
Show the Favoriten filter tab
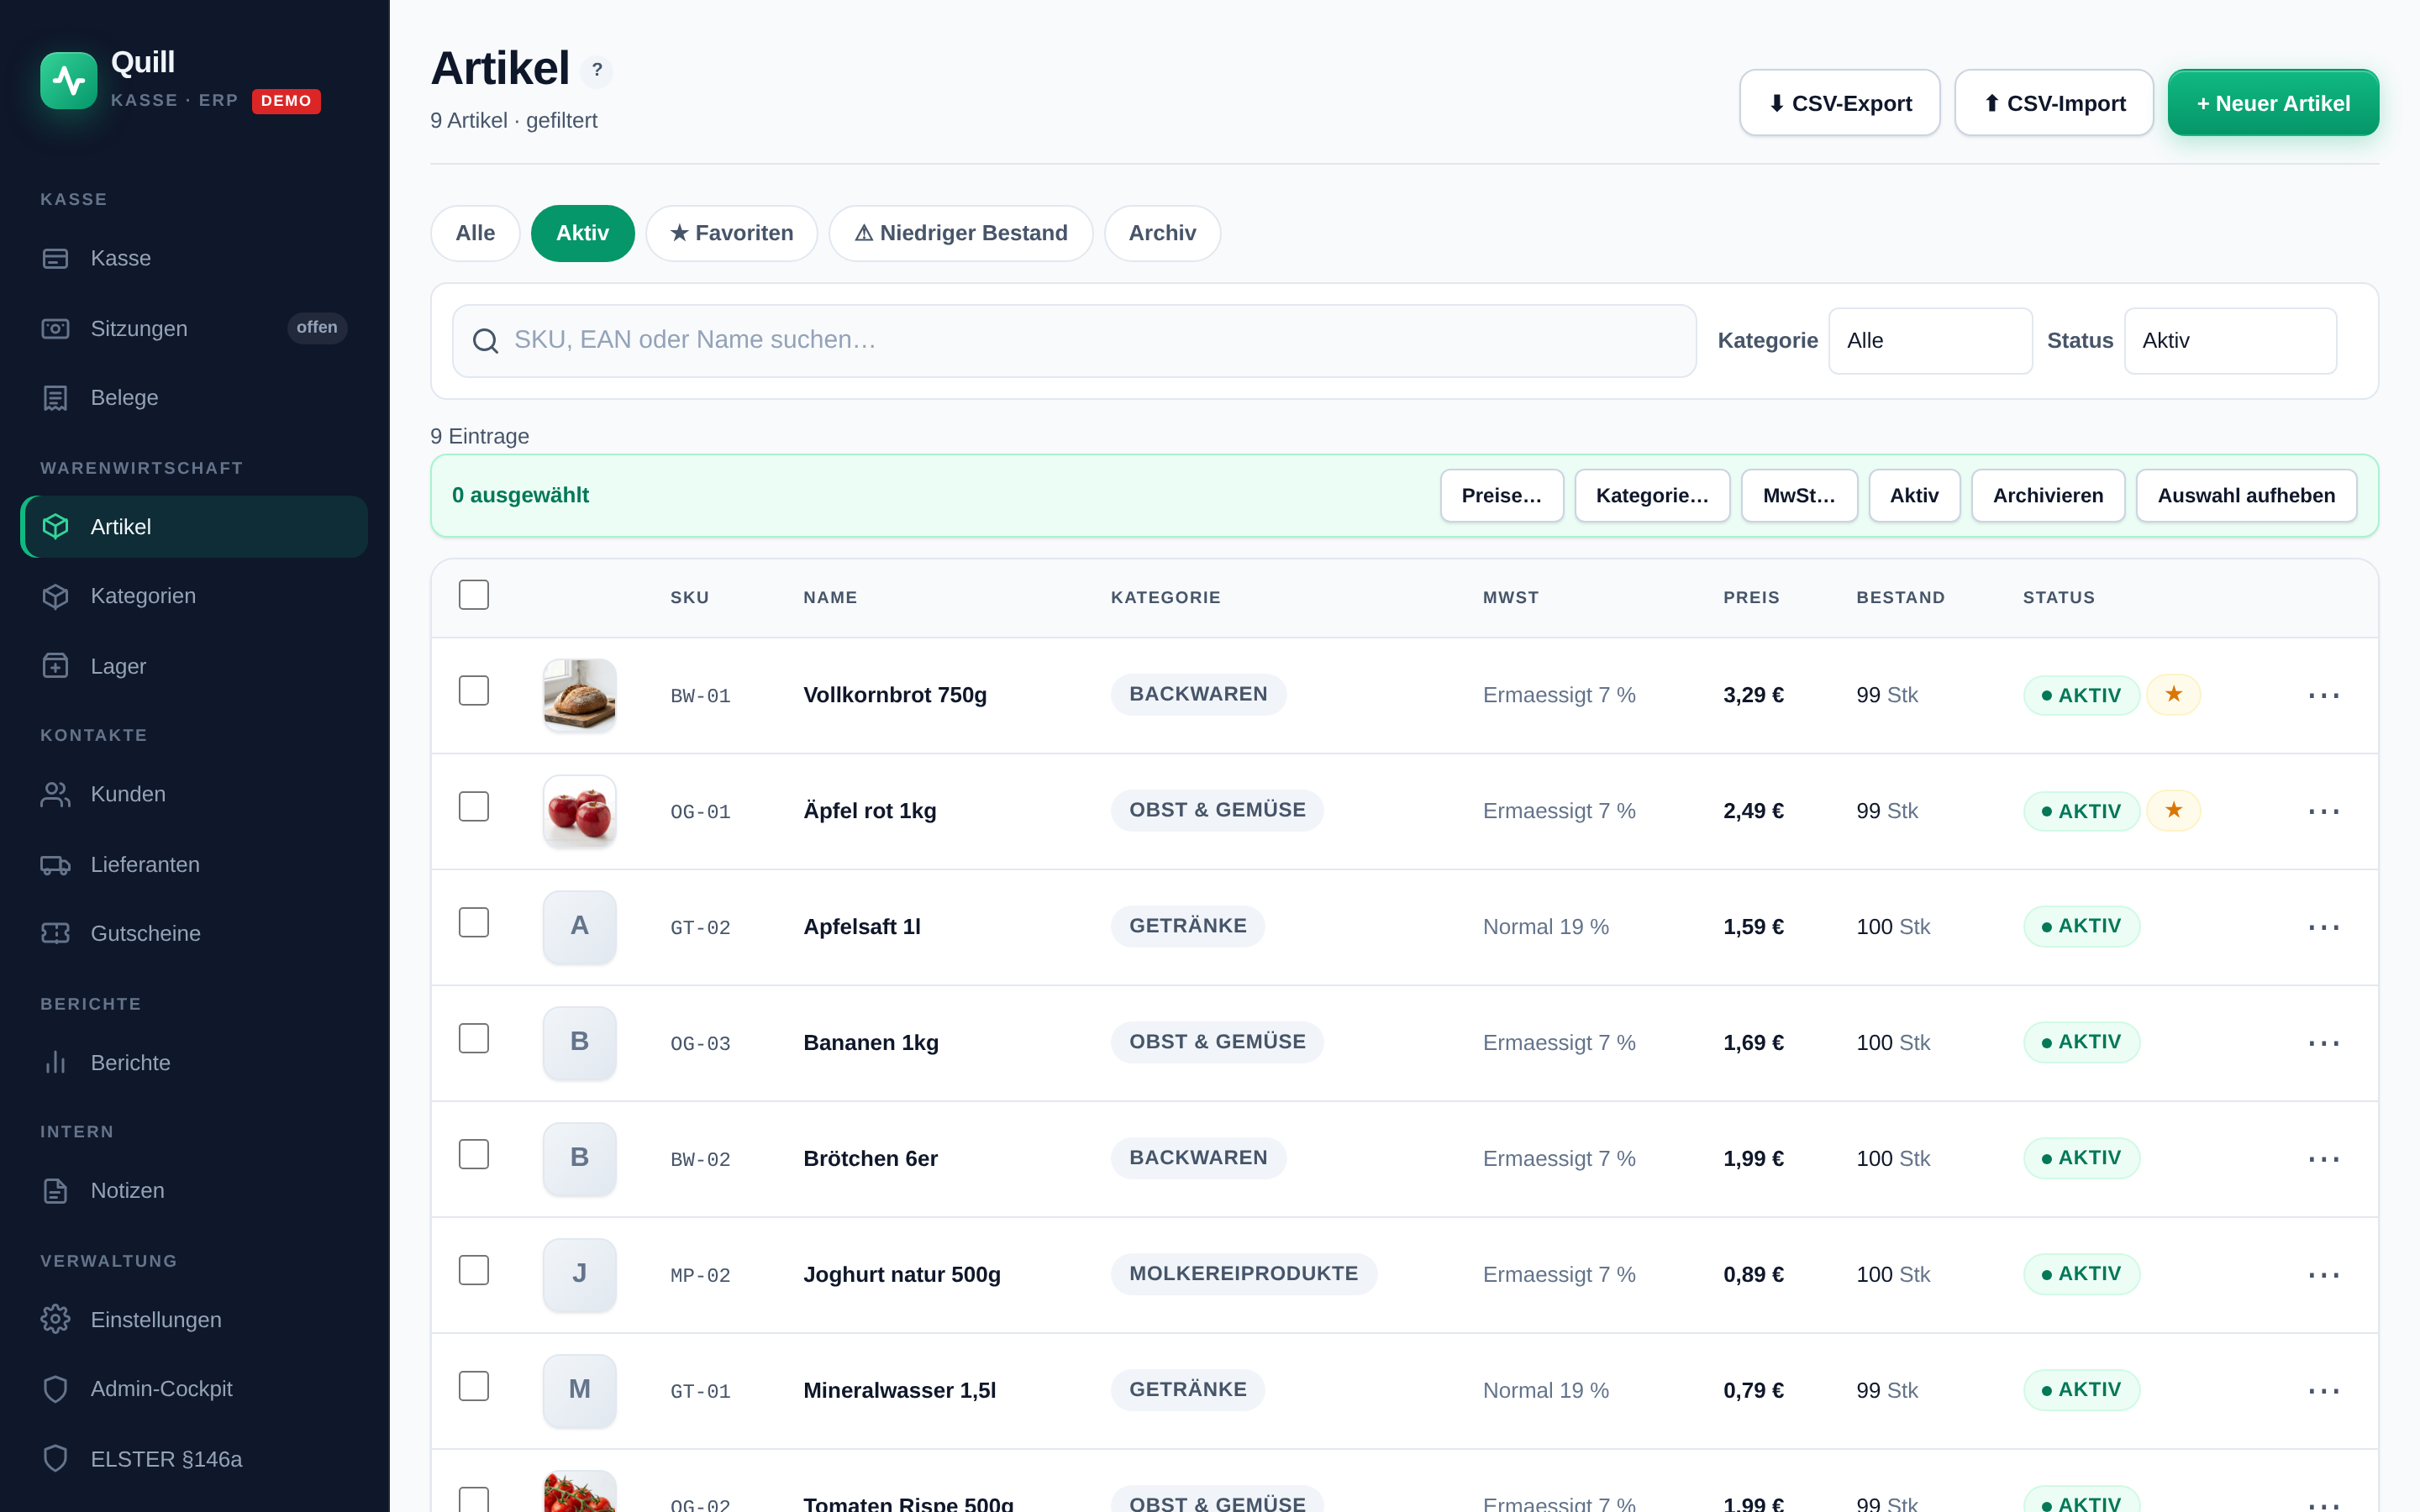pos(731,233)
